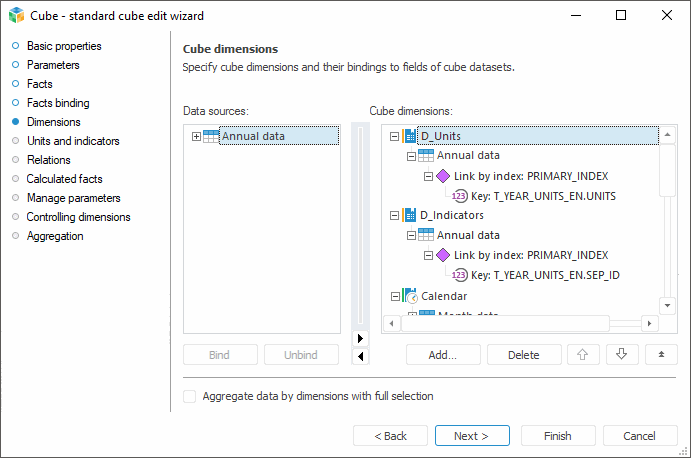Image resolution: width=691 pixels, height=458 pixels.
Task: Open the Calculated facts wizard page
Action: pos(64,179)
